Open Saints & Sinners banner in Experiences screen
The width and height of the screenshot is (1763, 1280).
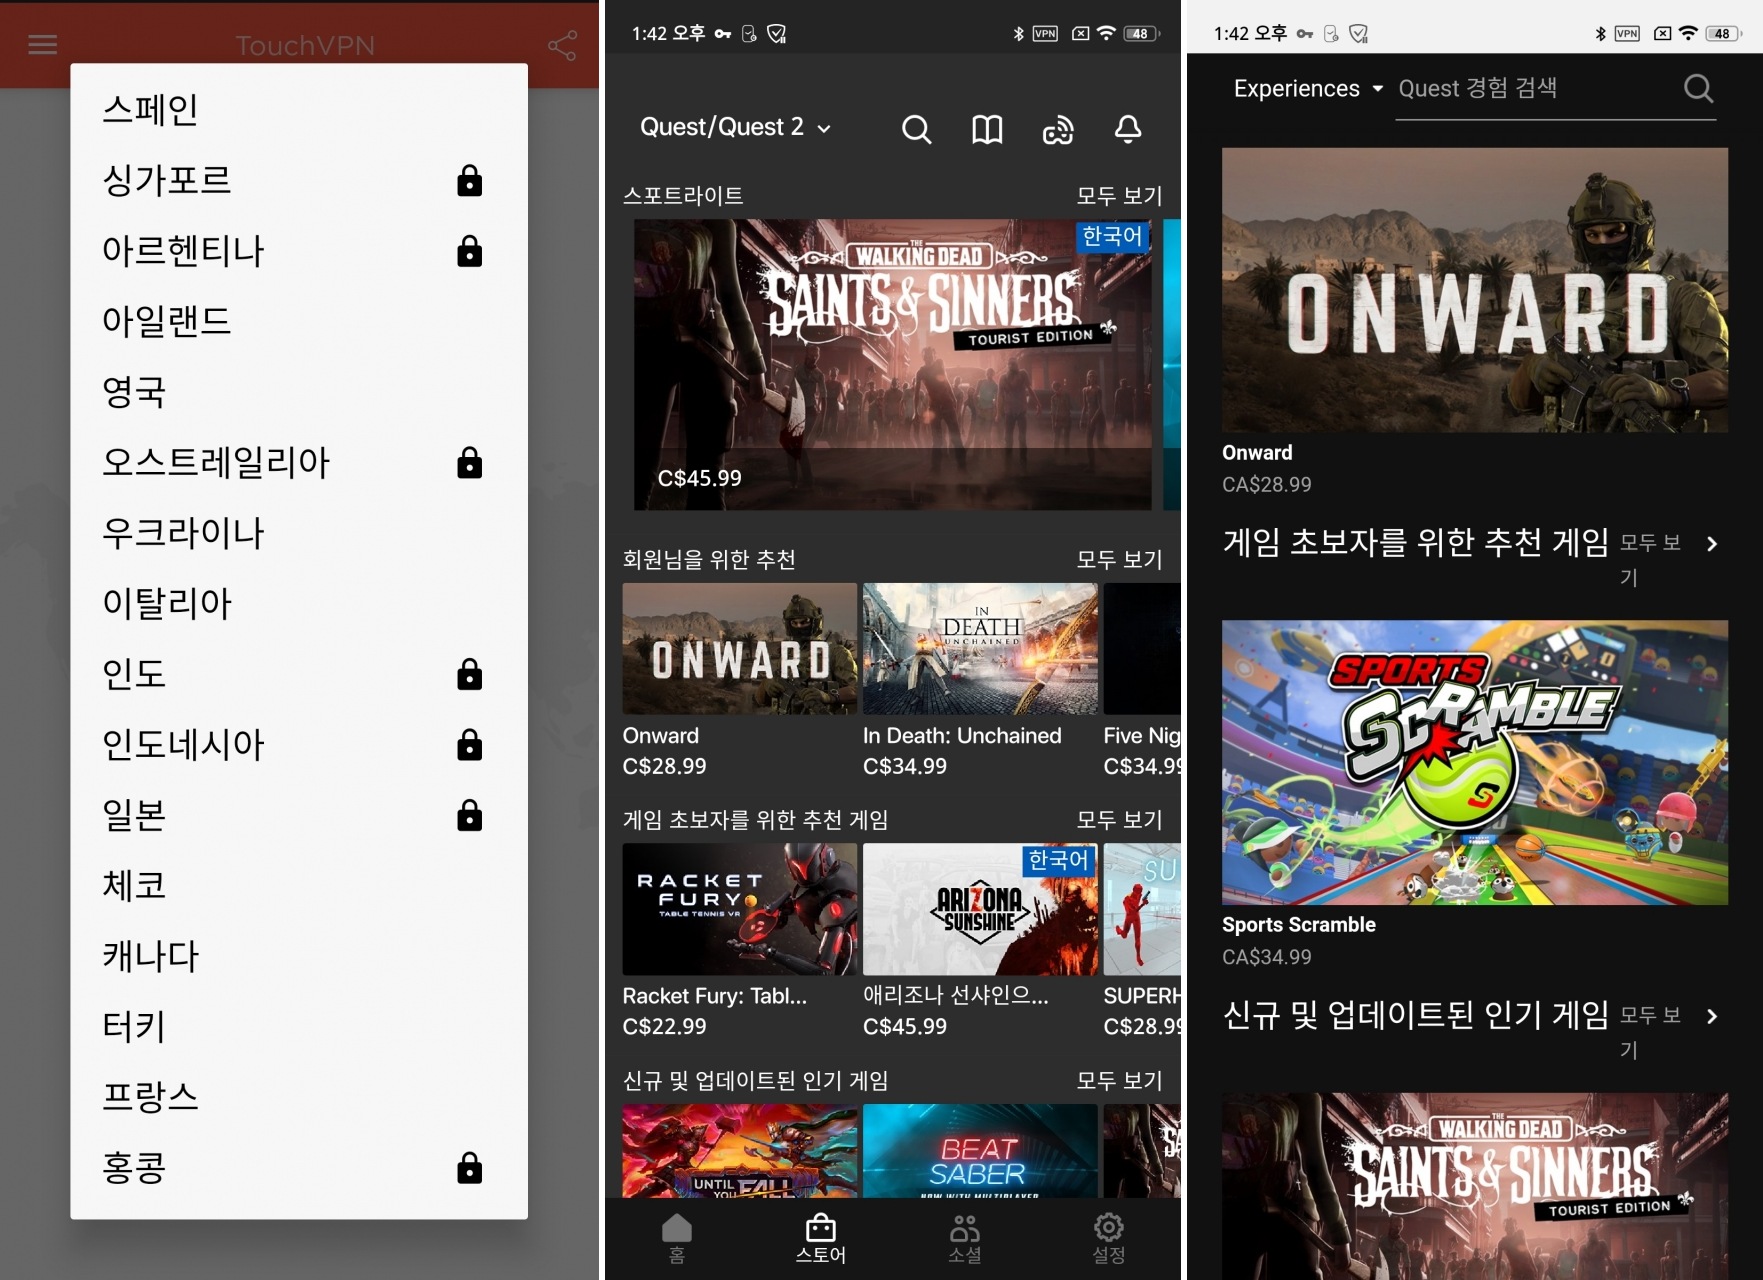[1474, 1186]
